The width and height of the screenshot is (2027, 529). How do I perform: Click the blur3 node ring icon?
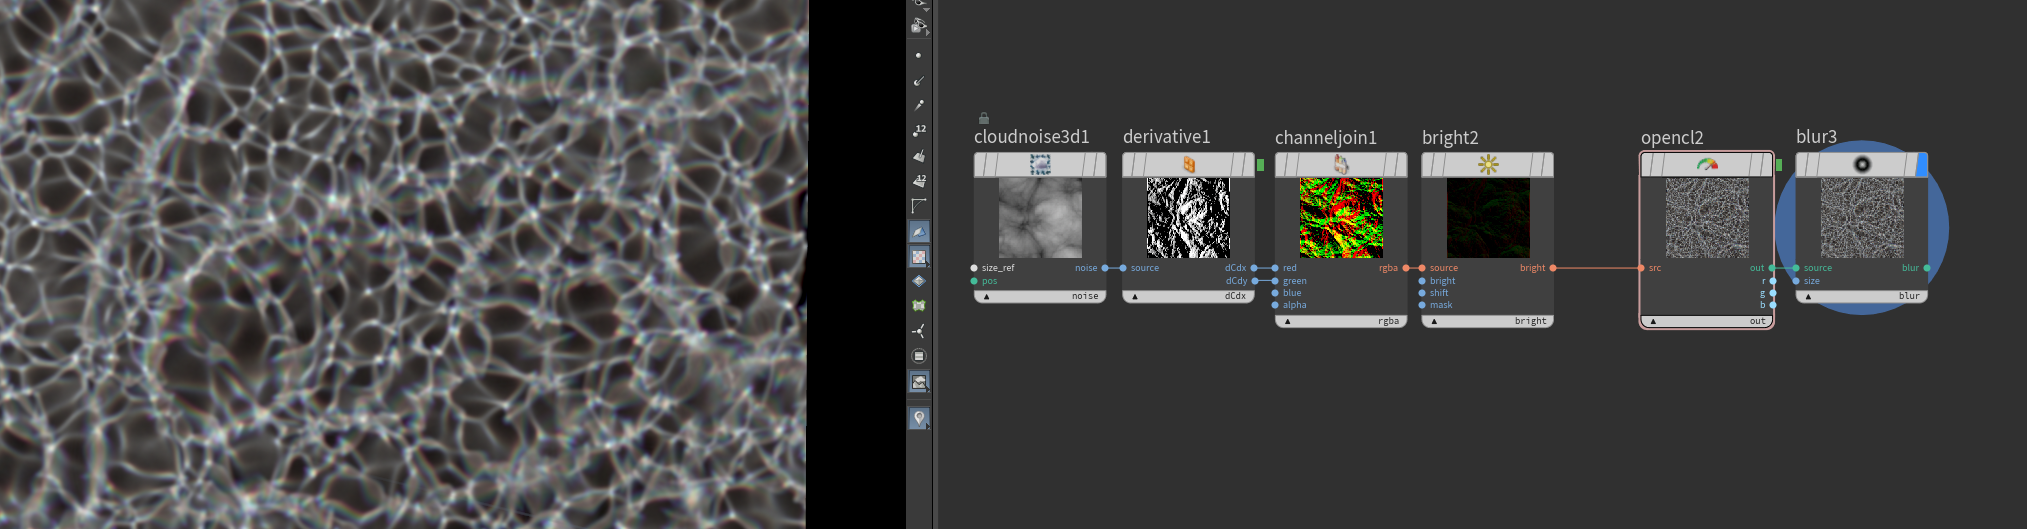[1861, 165]
